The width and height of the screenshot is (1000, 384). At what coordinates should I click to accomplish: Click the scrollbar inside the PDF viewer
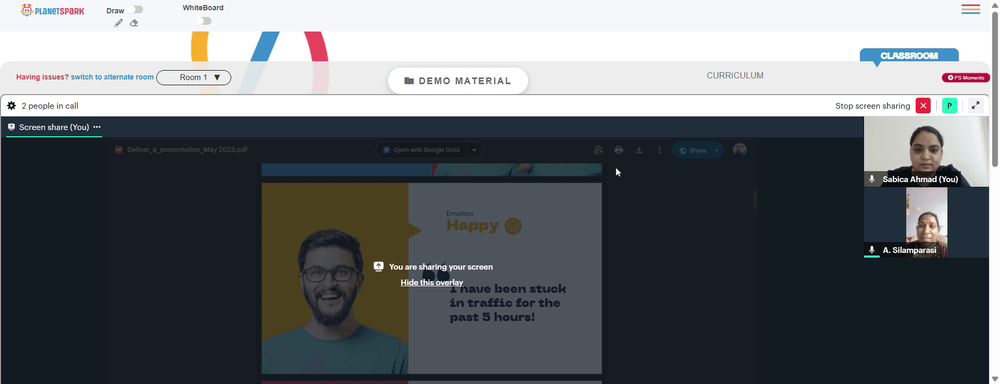point(755,200)
